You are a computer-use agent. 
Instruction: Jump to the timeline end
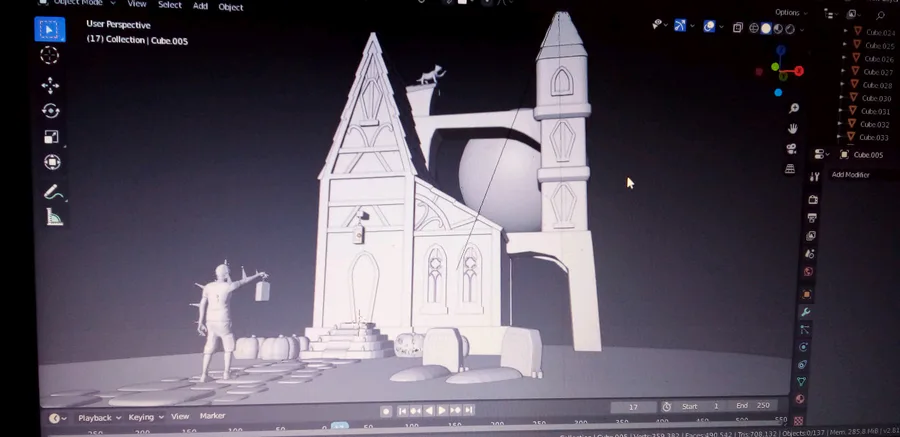(468, 409)
